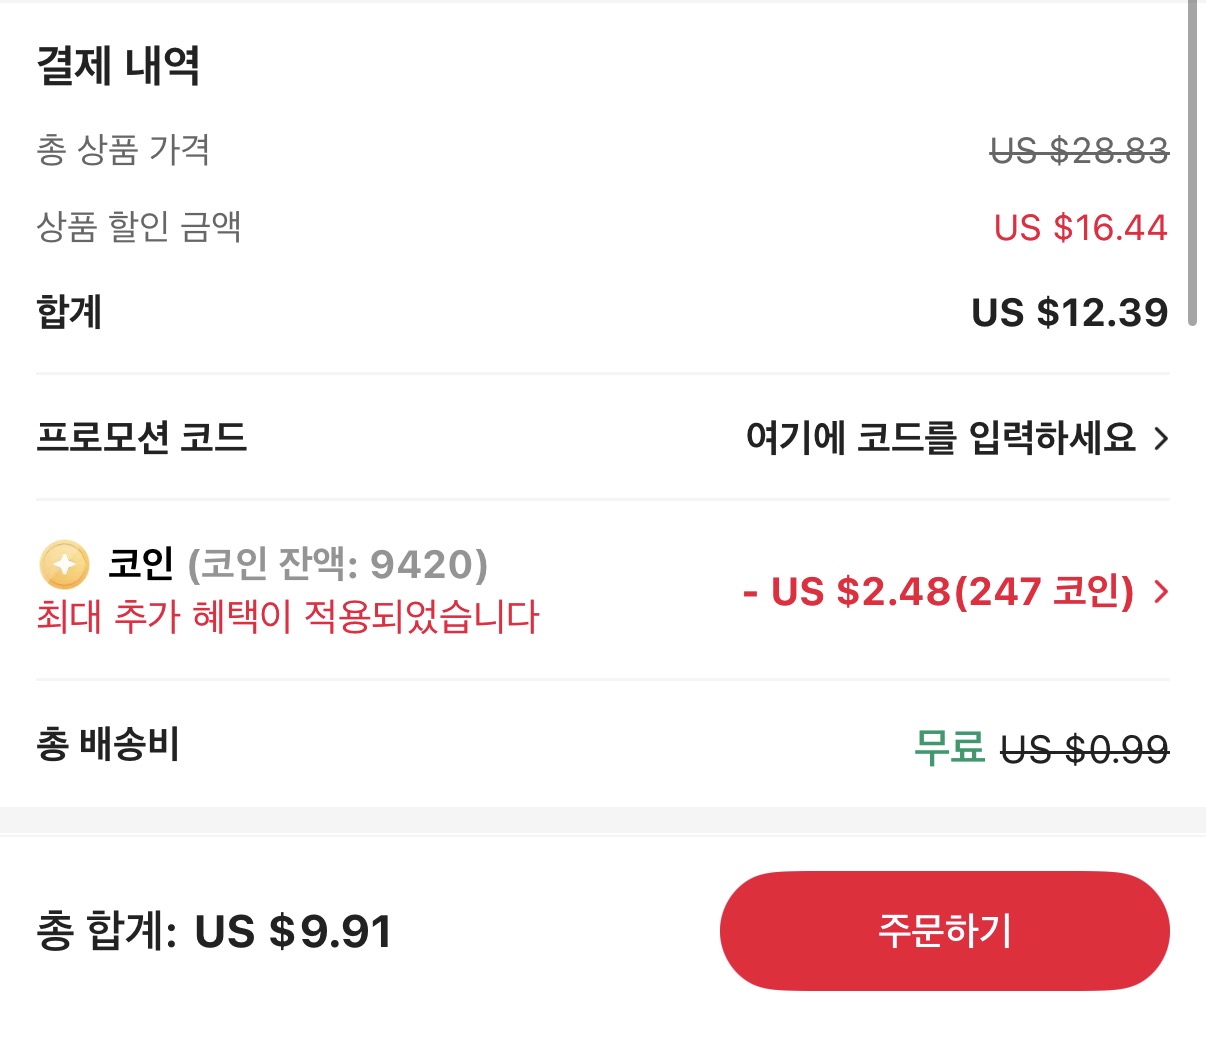This screenshot has width=1206, height=1040.
Task: Tap the 주문하기 order button
Action: click(943, 931)
